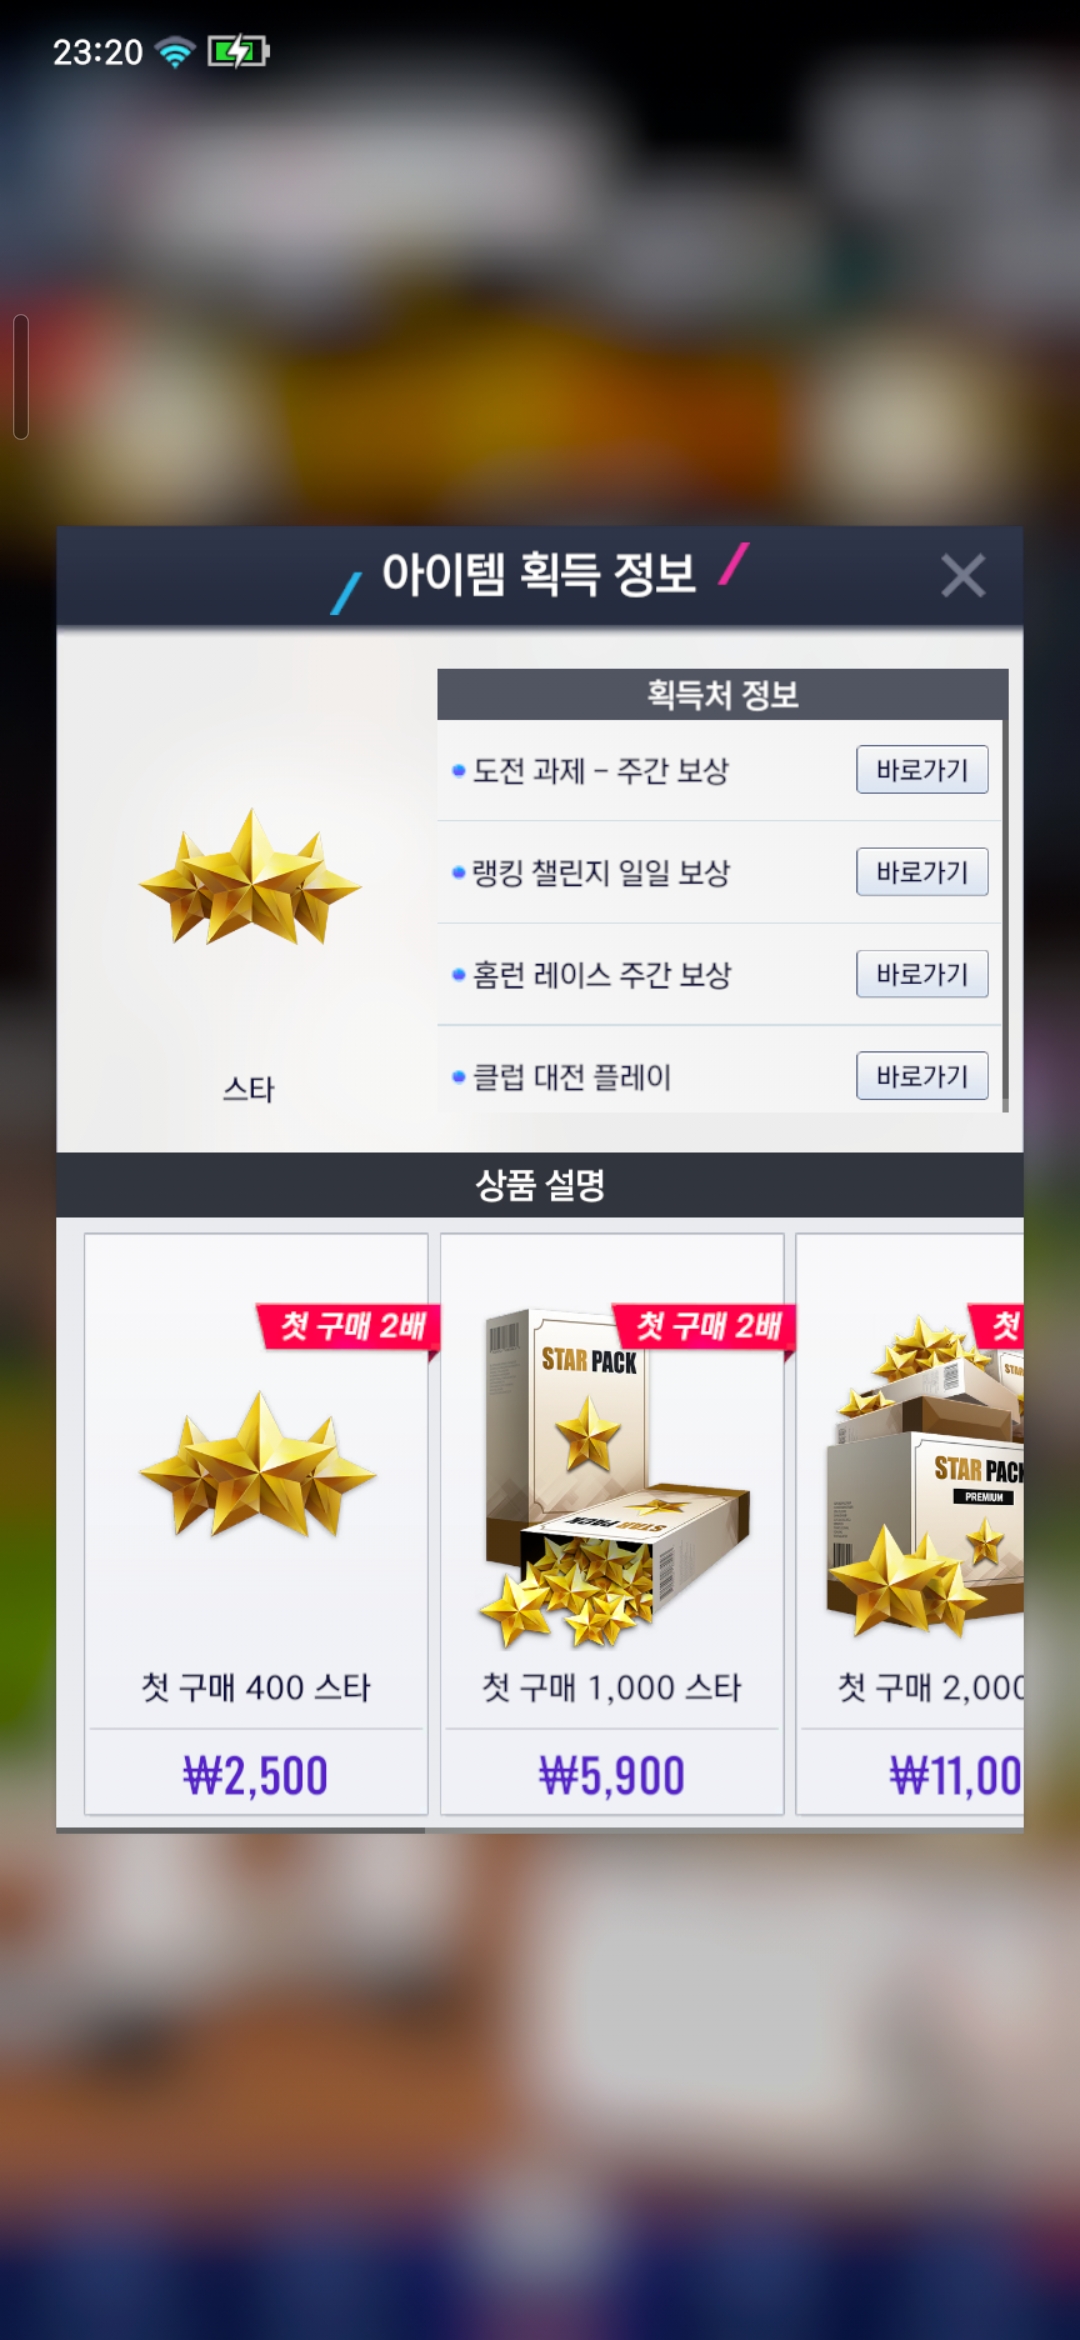Buy 400 스타 for ₩2,500
Viewport: 1080px width, 2340px height.
tap(256, 1775)
